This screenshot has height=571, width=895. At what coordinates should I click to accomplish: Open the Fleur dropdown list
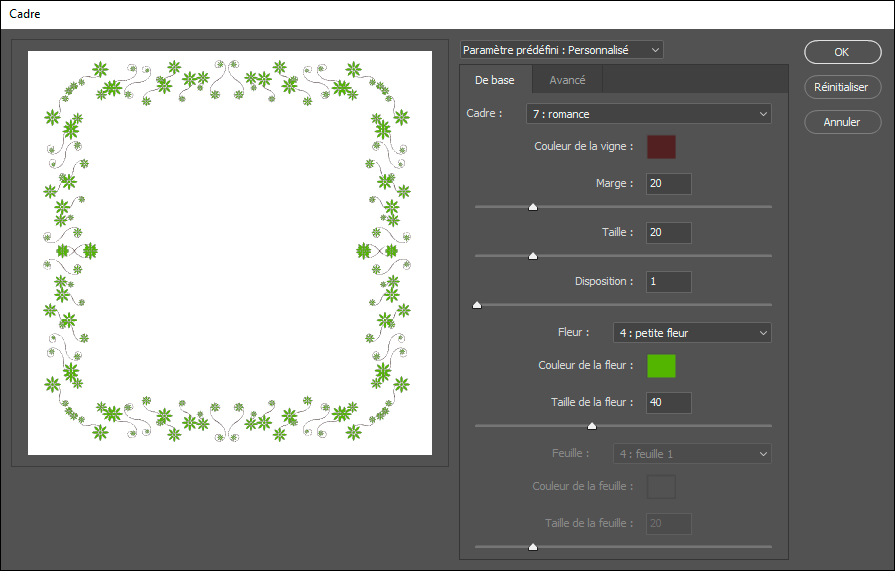pos(691,333)
